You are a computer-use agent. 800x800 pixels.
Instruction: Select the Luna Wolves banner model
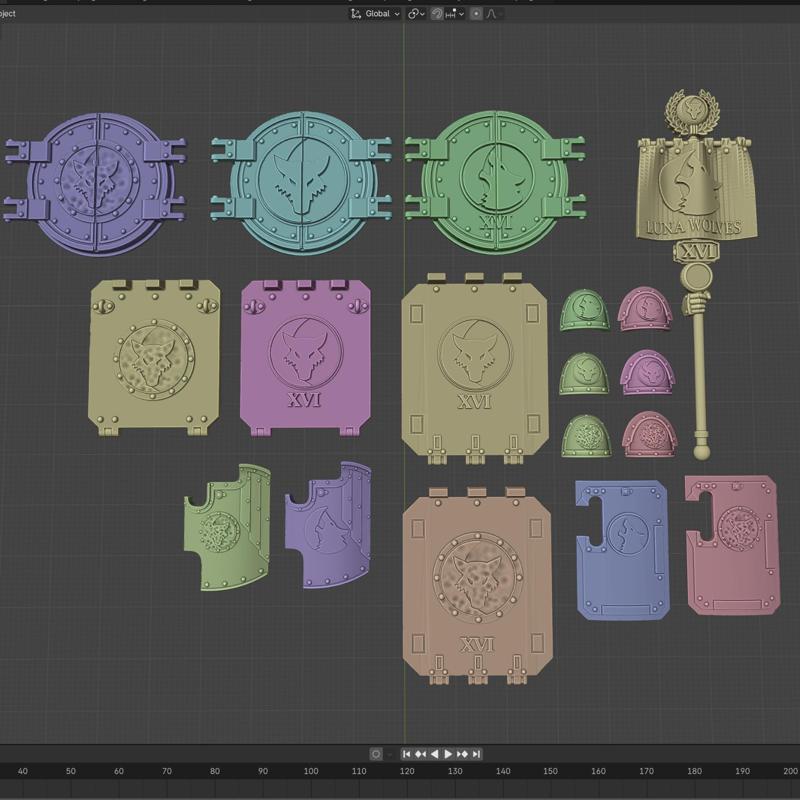pyautogui.click(x=696, y=189)
